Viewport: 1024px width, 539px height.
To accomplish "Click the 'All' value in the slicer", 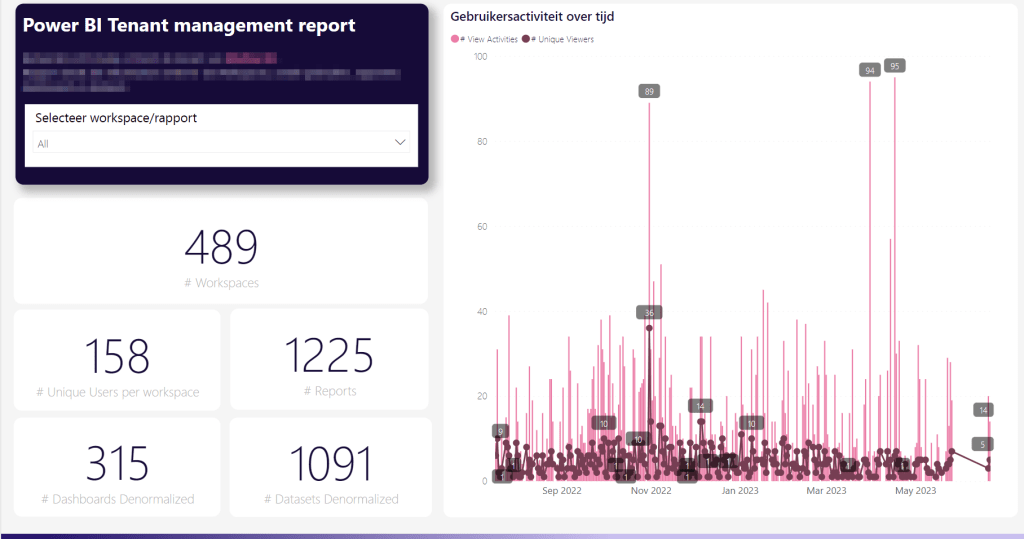I will coord(43,144).
